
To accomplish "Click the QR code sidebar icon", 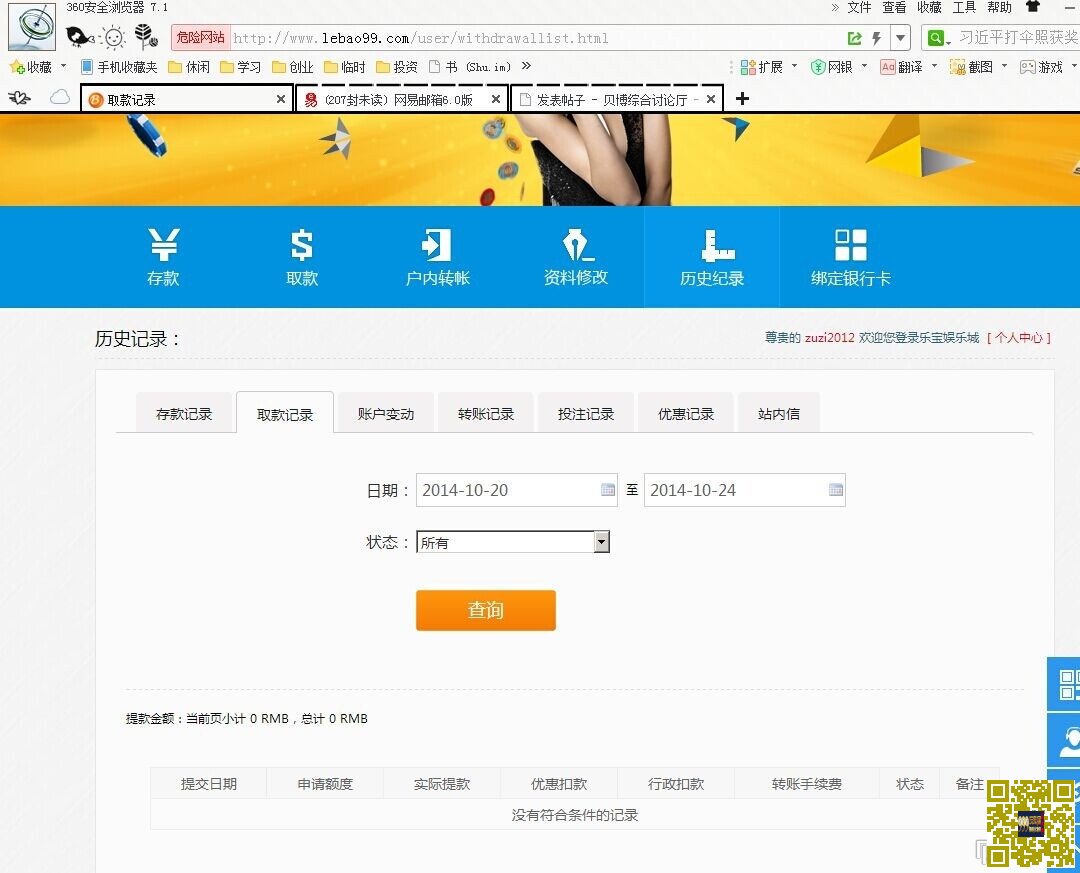I will 1064,684.
